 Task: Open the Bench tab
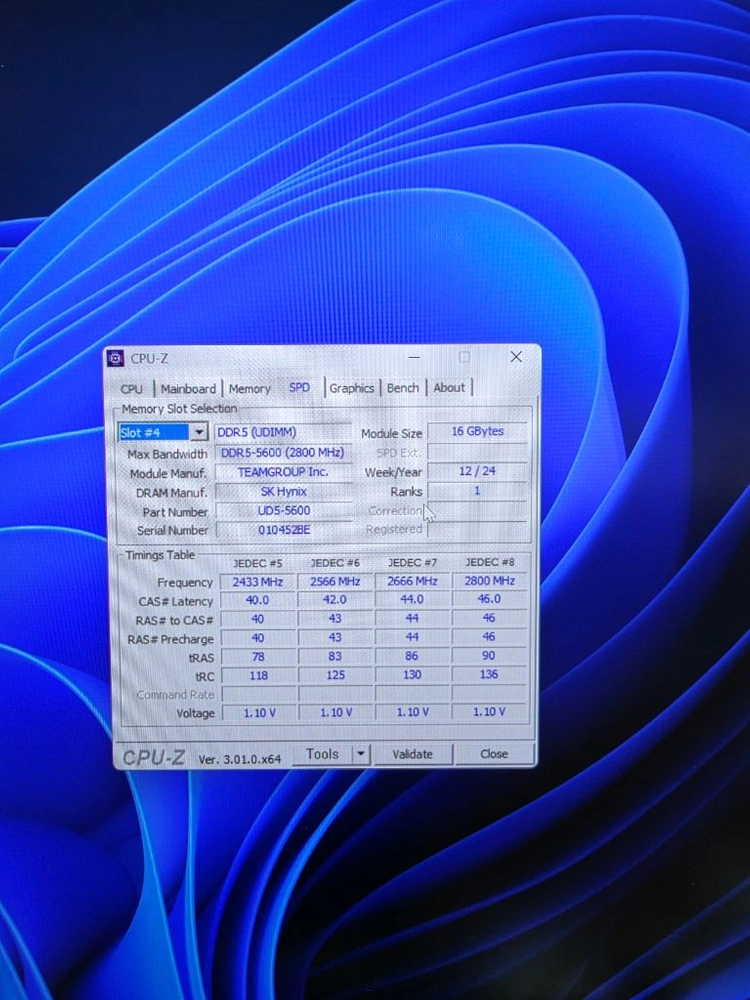(403, 387)
